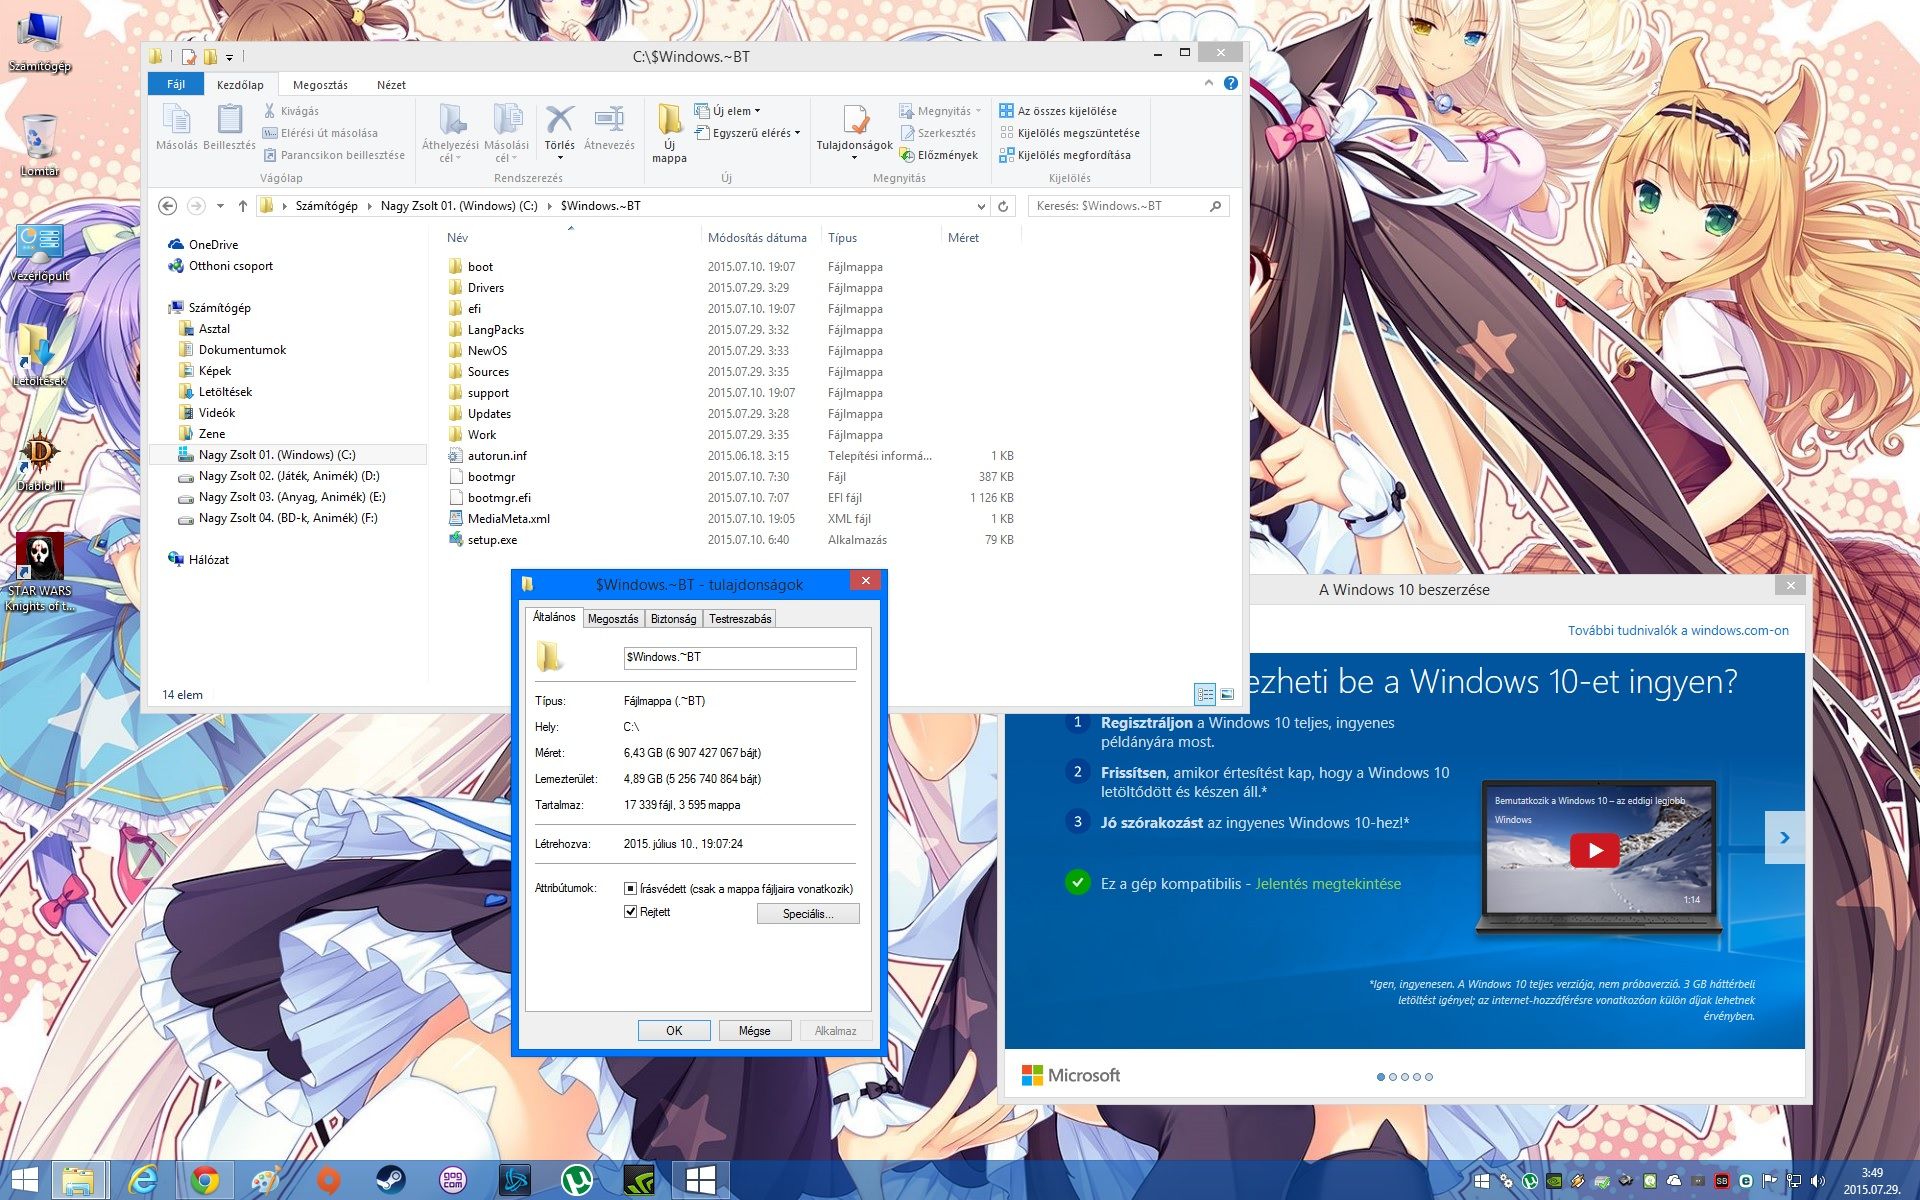Open the Biztonság tab in properties

click(673, 619)
